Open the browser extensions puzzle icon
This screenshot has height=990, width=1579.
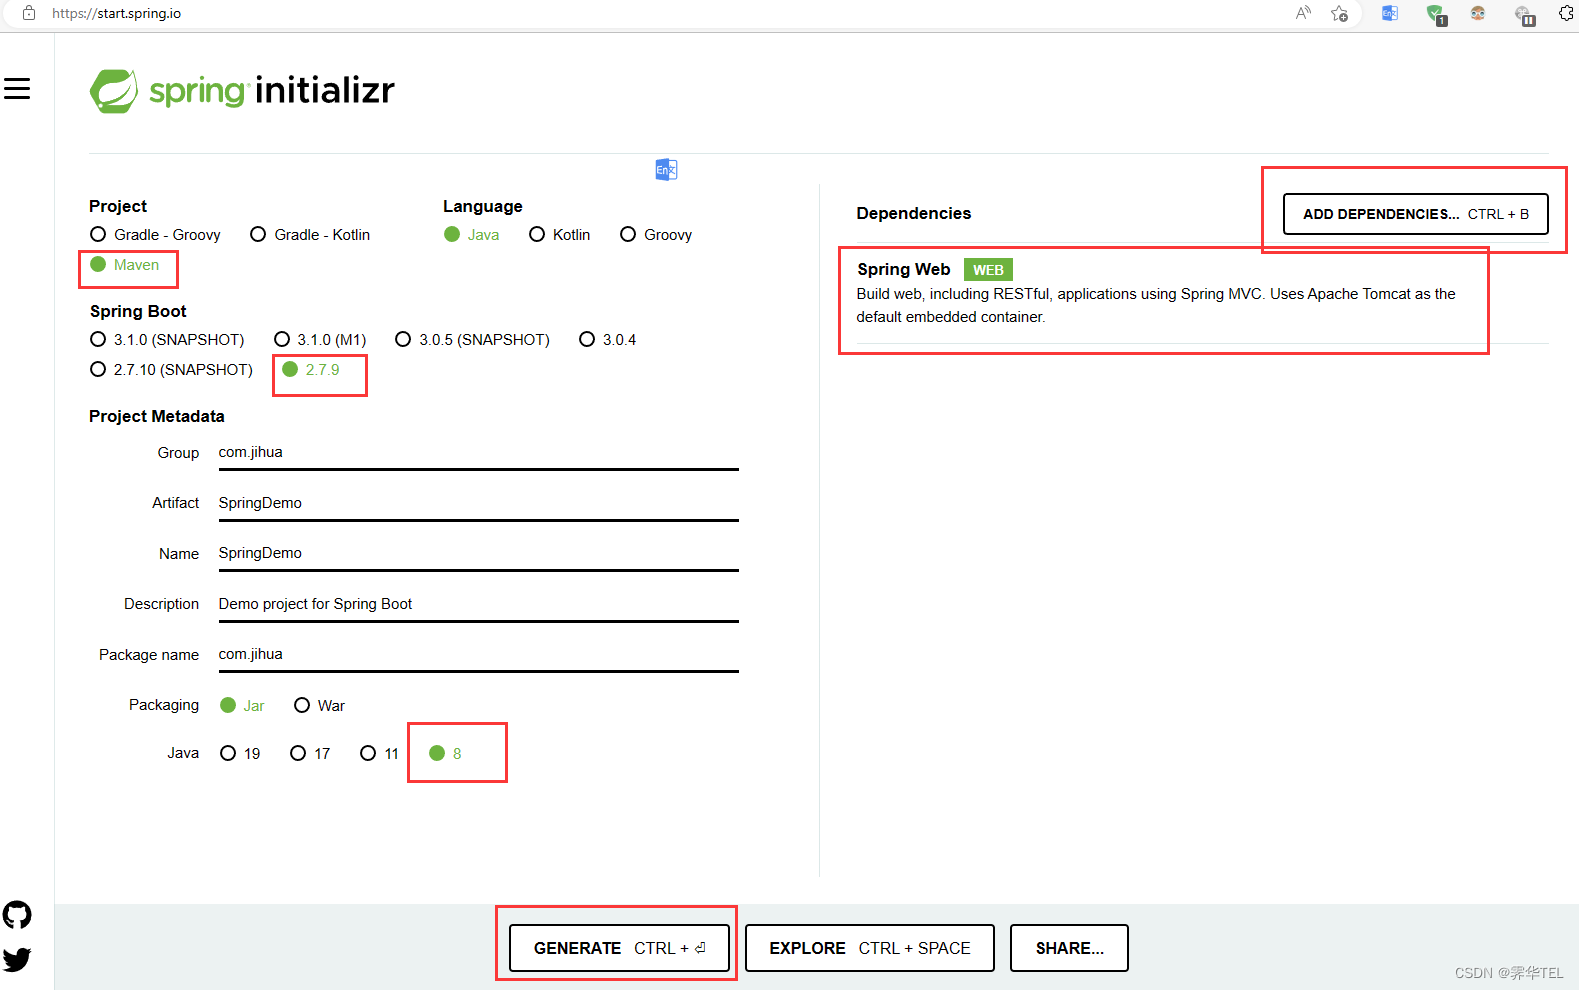tap(1566, 13)
